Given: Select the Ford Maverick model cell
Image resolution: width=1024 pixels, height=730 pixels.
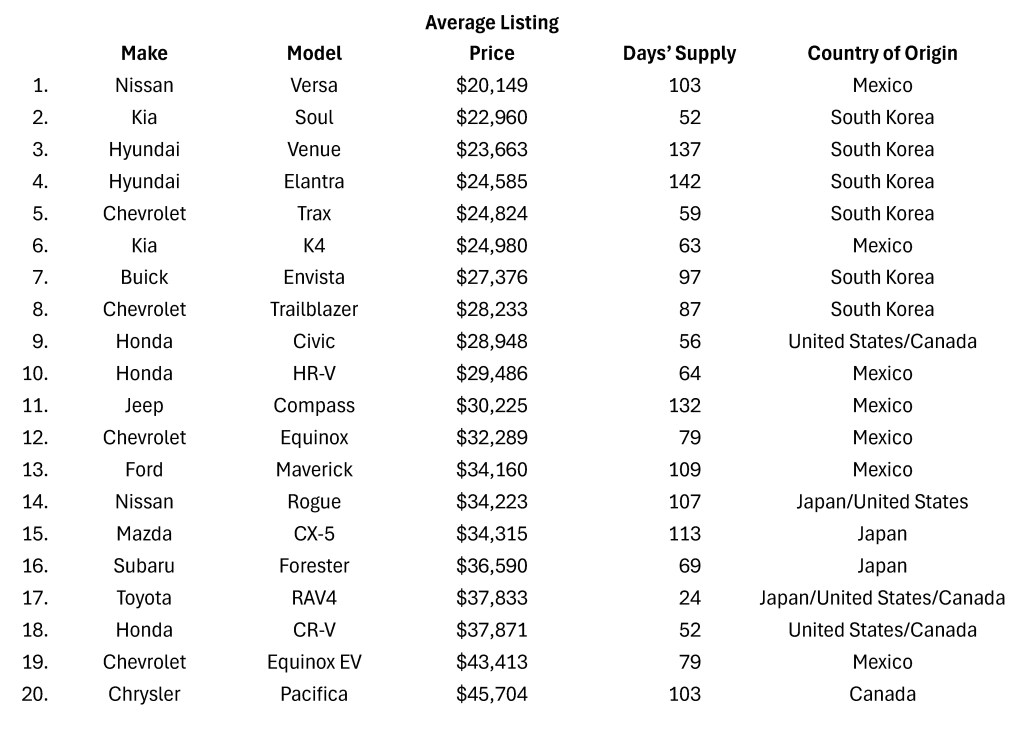Looking at the screenshot, I should pyautogui.click(x=314, y=469).
